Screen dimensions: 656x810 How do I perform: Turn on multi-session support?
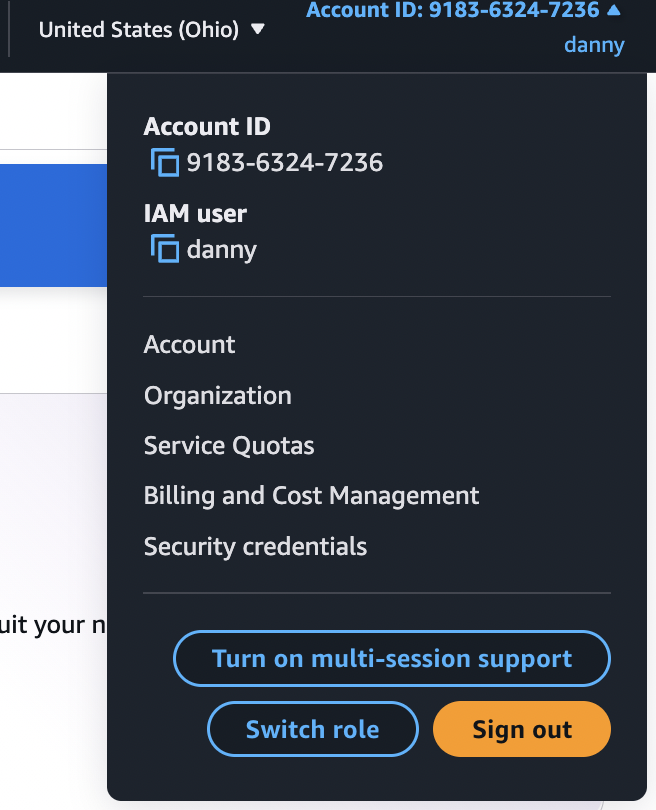click(x=392, y=659)
